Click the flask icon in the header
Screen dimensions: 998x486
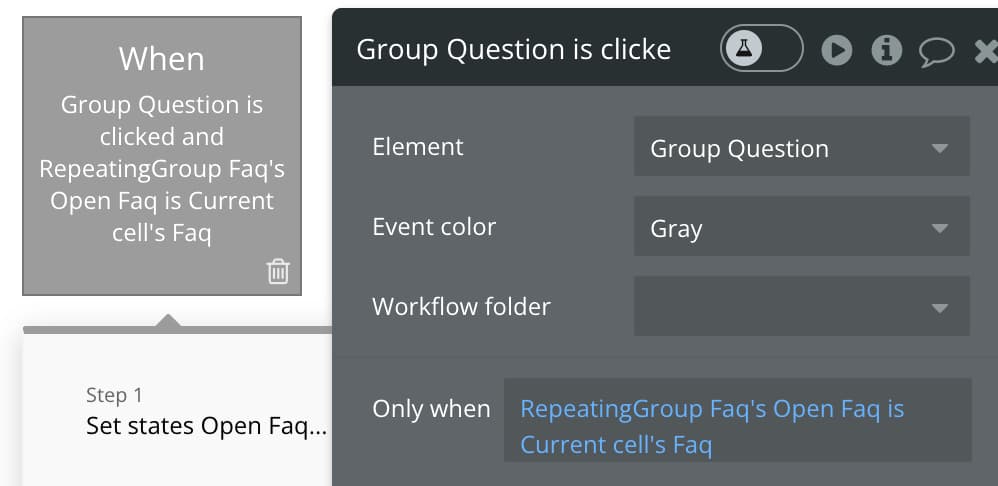tap(743, 48)
